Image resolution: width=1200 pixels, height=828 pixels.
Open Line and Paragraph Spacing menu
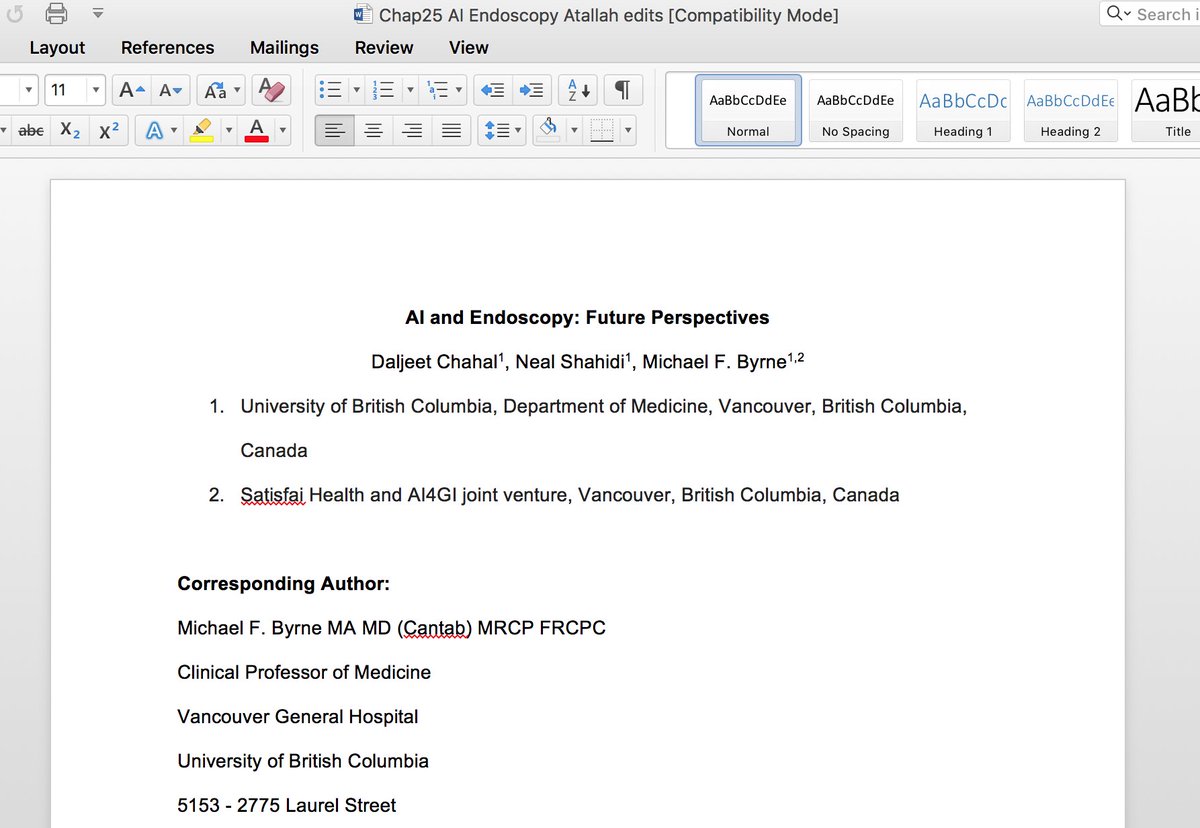coord(501,130)
